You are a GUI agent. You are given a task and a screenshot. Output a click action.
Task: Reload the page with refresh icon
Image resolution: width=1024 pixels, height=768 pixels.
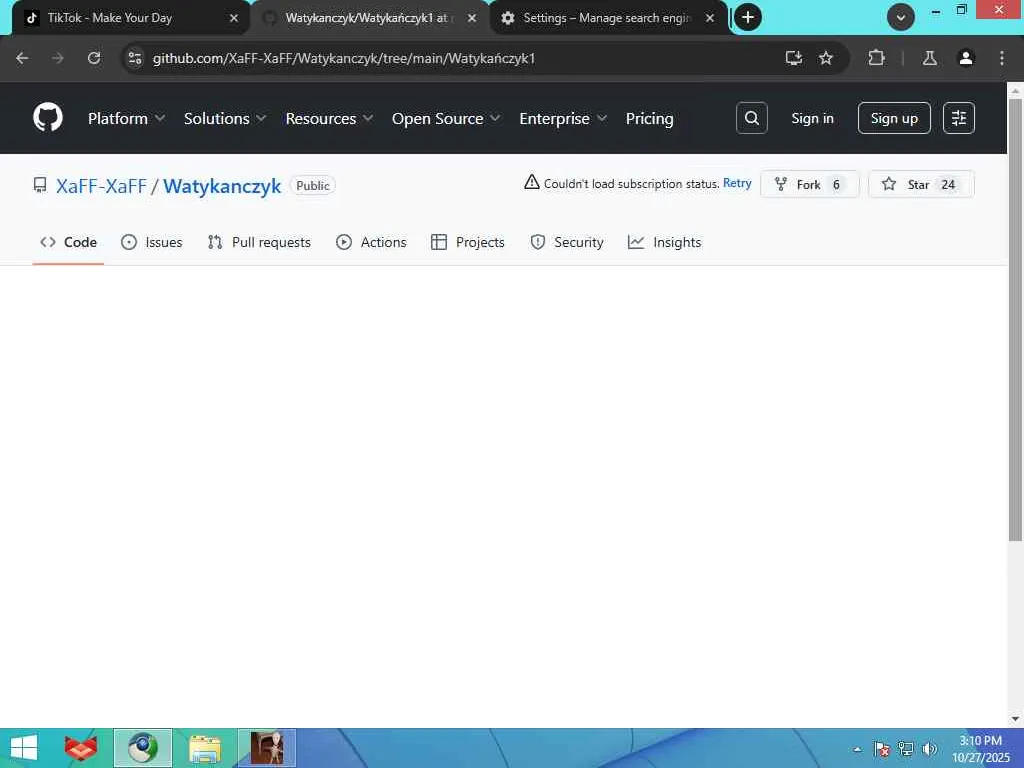point(94,58)
